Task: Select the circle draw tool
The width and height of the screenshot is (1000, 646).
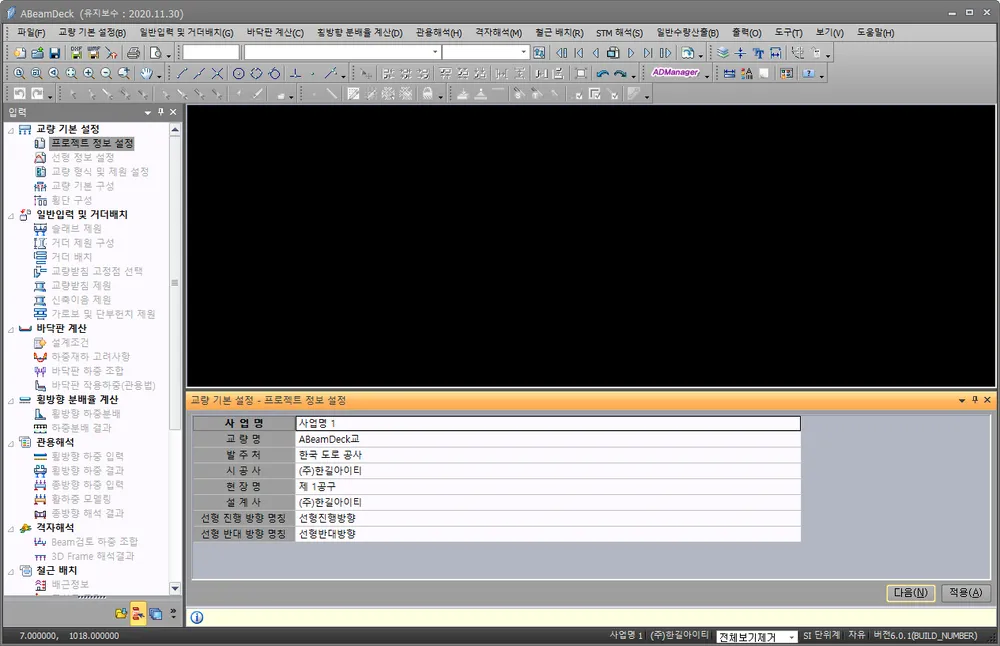Action: pyautogui.click(x=238, y=73)
